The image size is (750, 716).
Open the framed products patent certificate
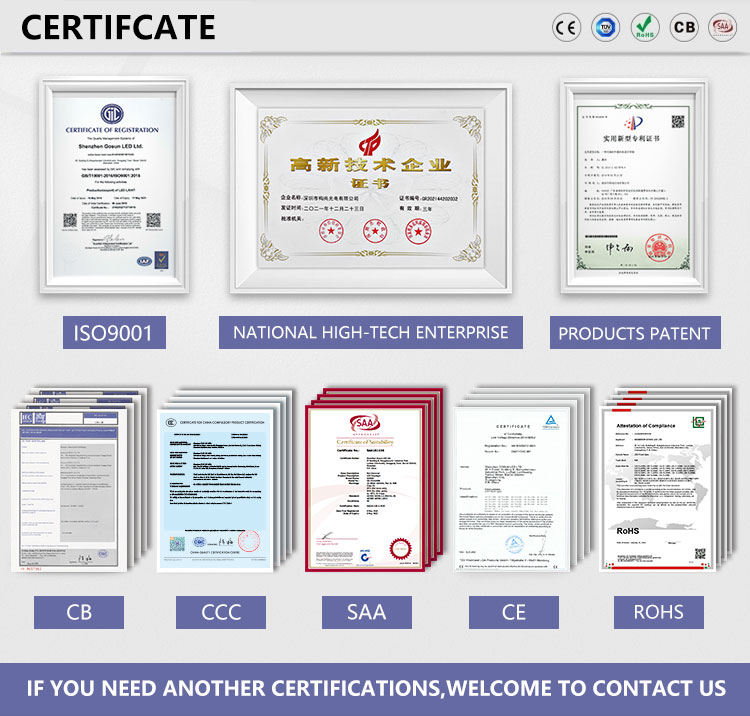(x=634, y=186)
